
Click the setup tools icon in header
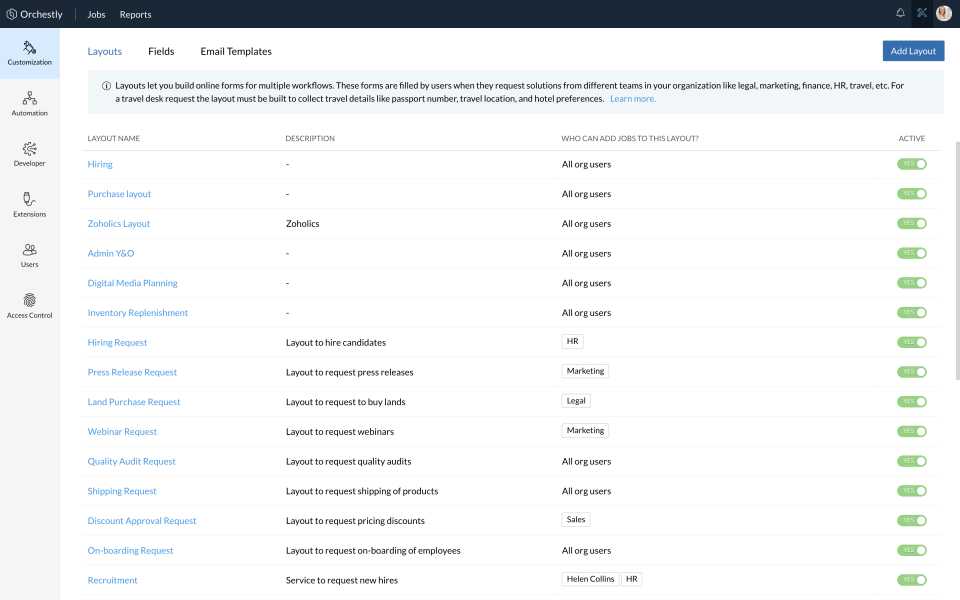922,14
